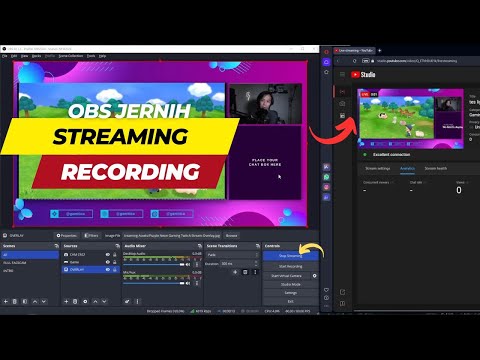Toggle VPN badge in browser address bar
The width and height of the screenshot is (480, 360).
pyautogui.click(x=366, y=61)
